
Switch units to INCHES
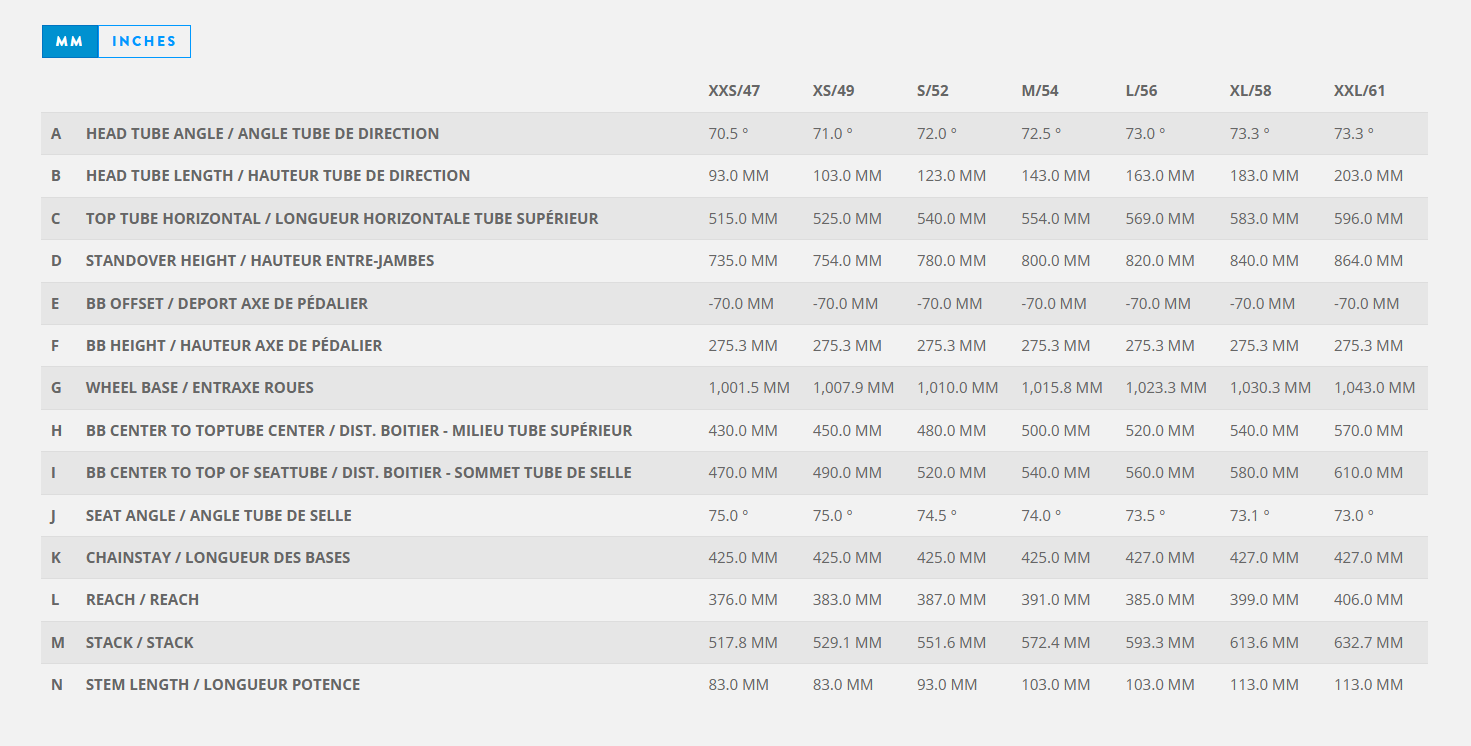(x=144, y=42)
